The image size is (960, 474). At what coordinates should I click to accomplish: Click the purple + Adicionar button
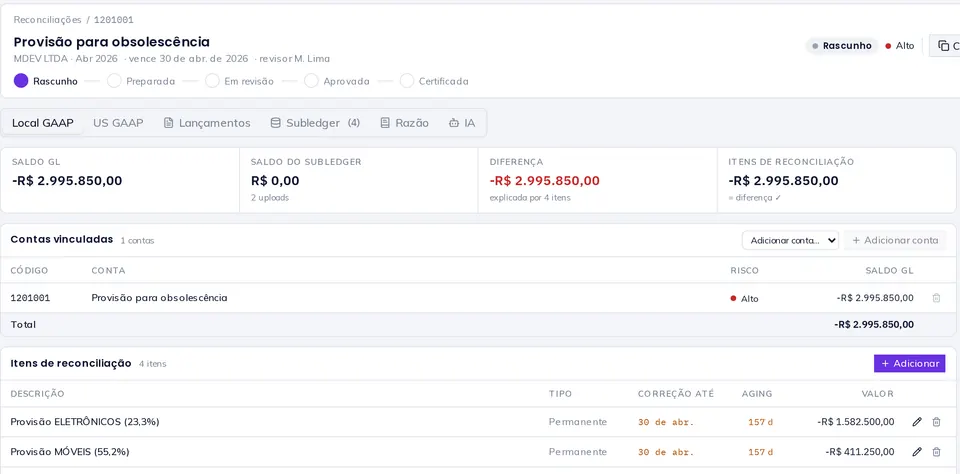pos(910,363)
